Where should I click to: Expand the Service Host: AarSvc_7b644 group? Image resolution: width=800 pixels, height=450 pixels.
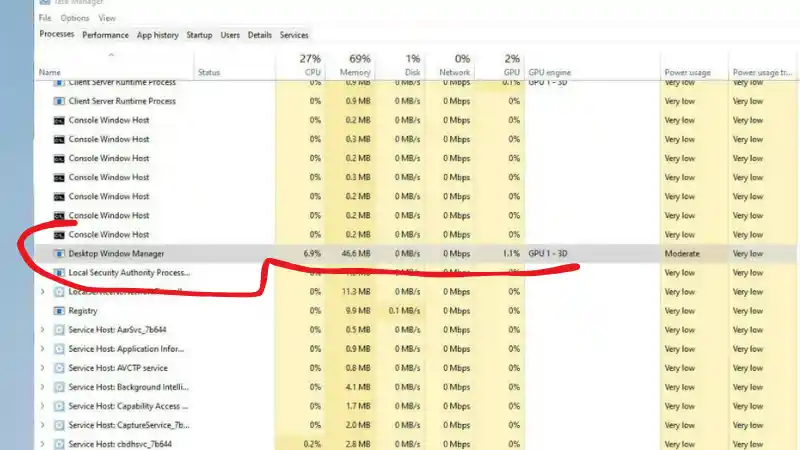click(x=43, y=330)
